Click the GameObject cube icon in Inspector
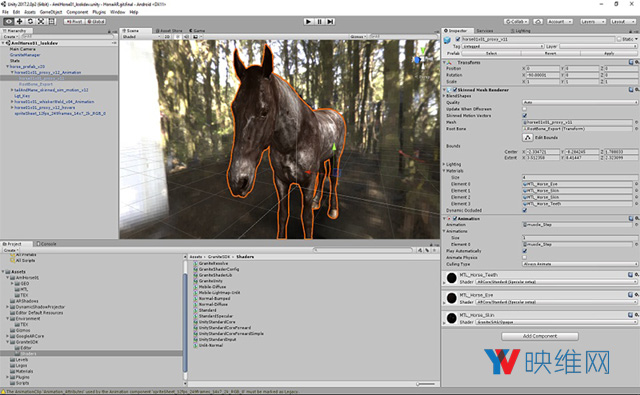 [x=447, y=40]
